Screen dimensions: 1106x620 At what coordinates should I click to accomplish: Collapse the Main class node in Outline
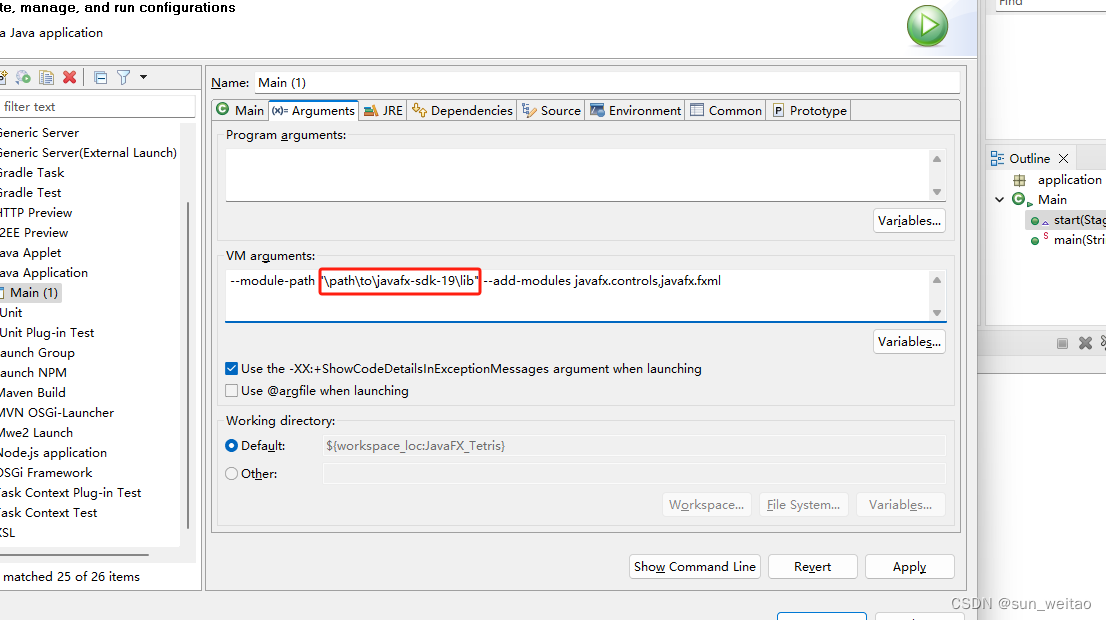click(998, 199)
